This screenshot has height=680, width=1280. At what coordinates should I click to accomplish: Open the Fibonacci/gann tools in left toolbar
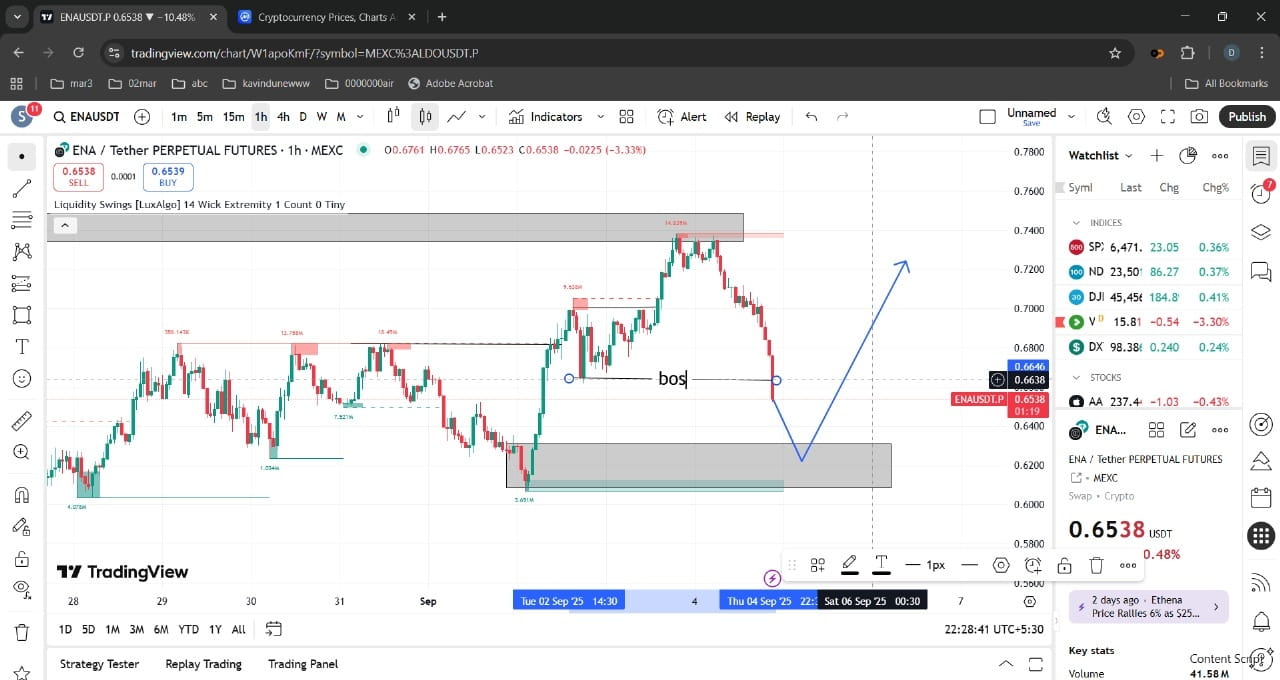(22, 219)
